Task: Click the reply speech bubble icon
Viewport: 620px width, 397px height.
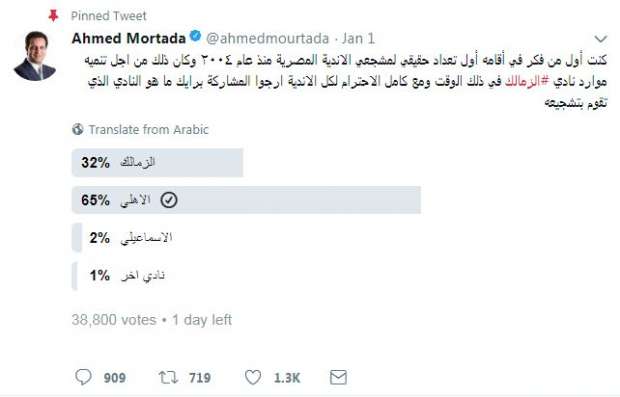Action: click(83, 377)
